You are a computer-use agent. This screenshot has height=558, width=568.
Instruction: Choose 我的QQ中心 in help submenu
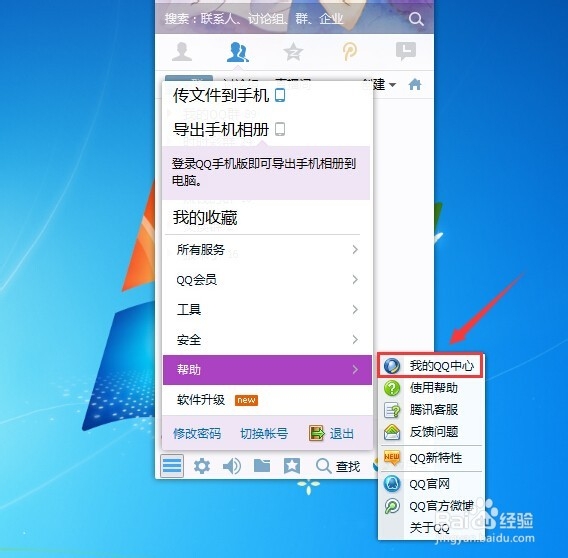point(430,366)
